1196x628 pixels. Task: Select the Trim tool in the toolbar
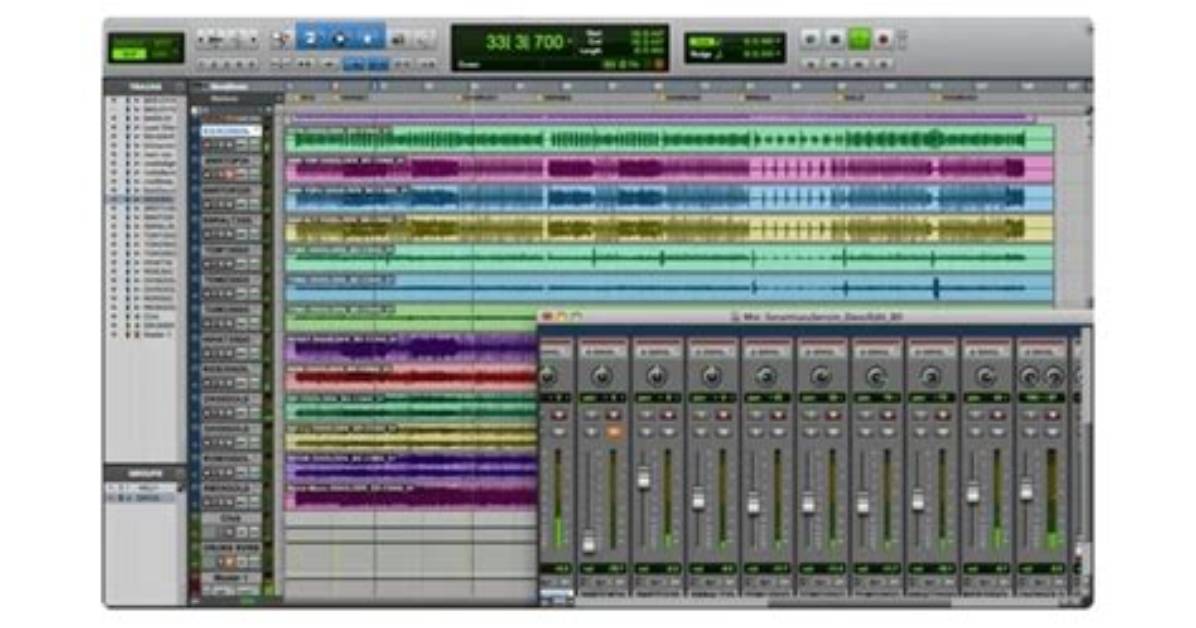(x=310, y=39)
